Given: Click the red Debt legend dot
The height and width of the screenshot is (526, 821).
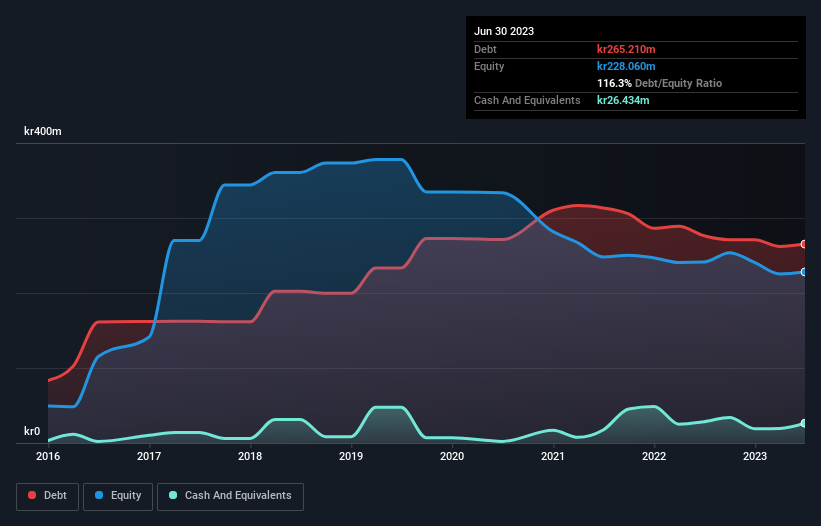Looking at the screenshot, I should [32, 495].
